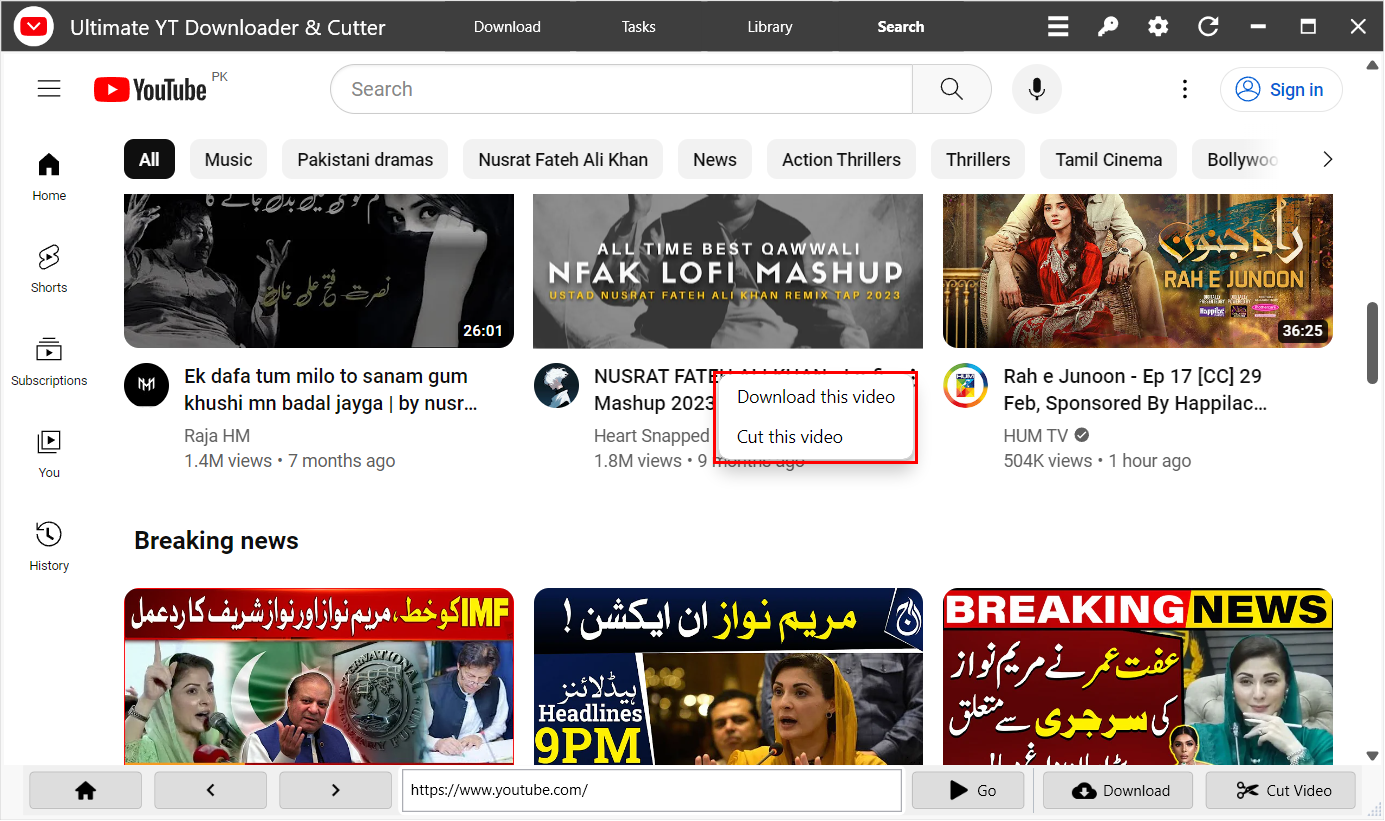This screenshot has width=1385, height=821.
Task: Click the scrollbar down arrow
Action: pyautogui.click(x=1373, y=756)
